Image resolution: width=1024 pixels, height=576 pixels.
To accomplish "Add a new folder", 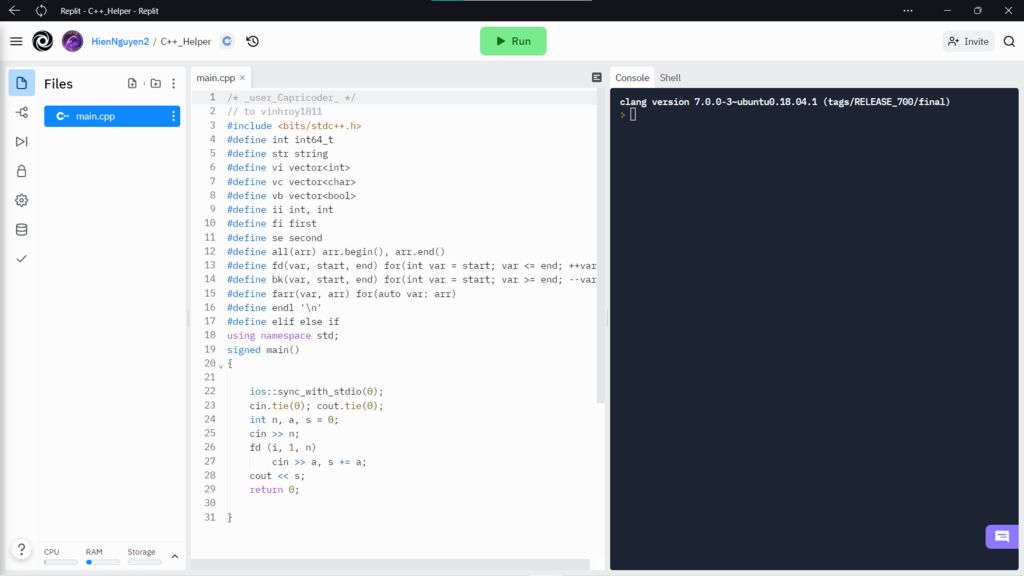I will (155, 84).
